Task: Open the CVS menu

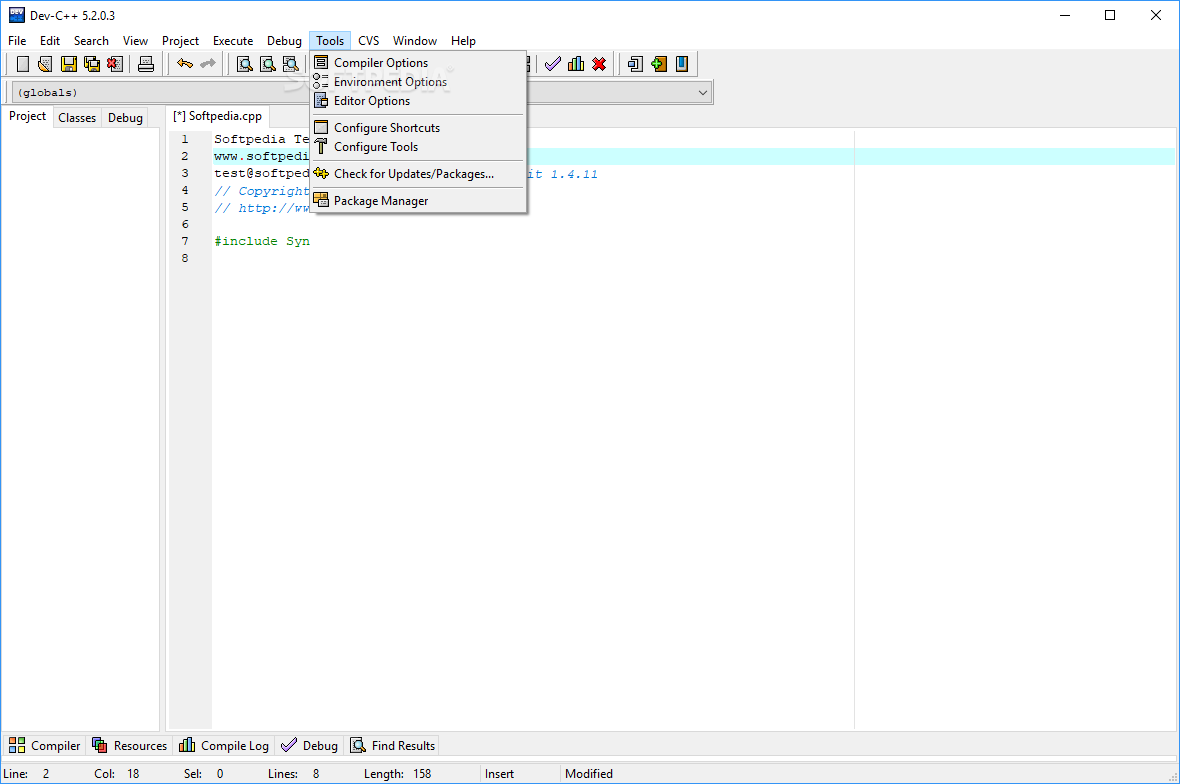Action: coord(369,41)
